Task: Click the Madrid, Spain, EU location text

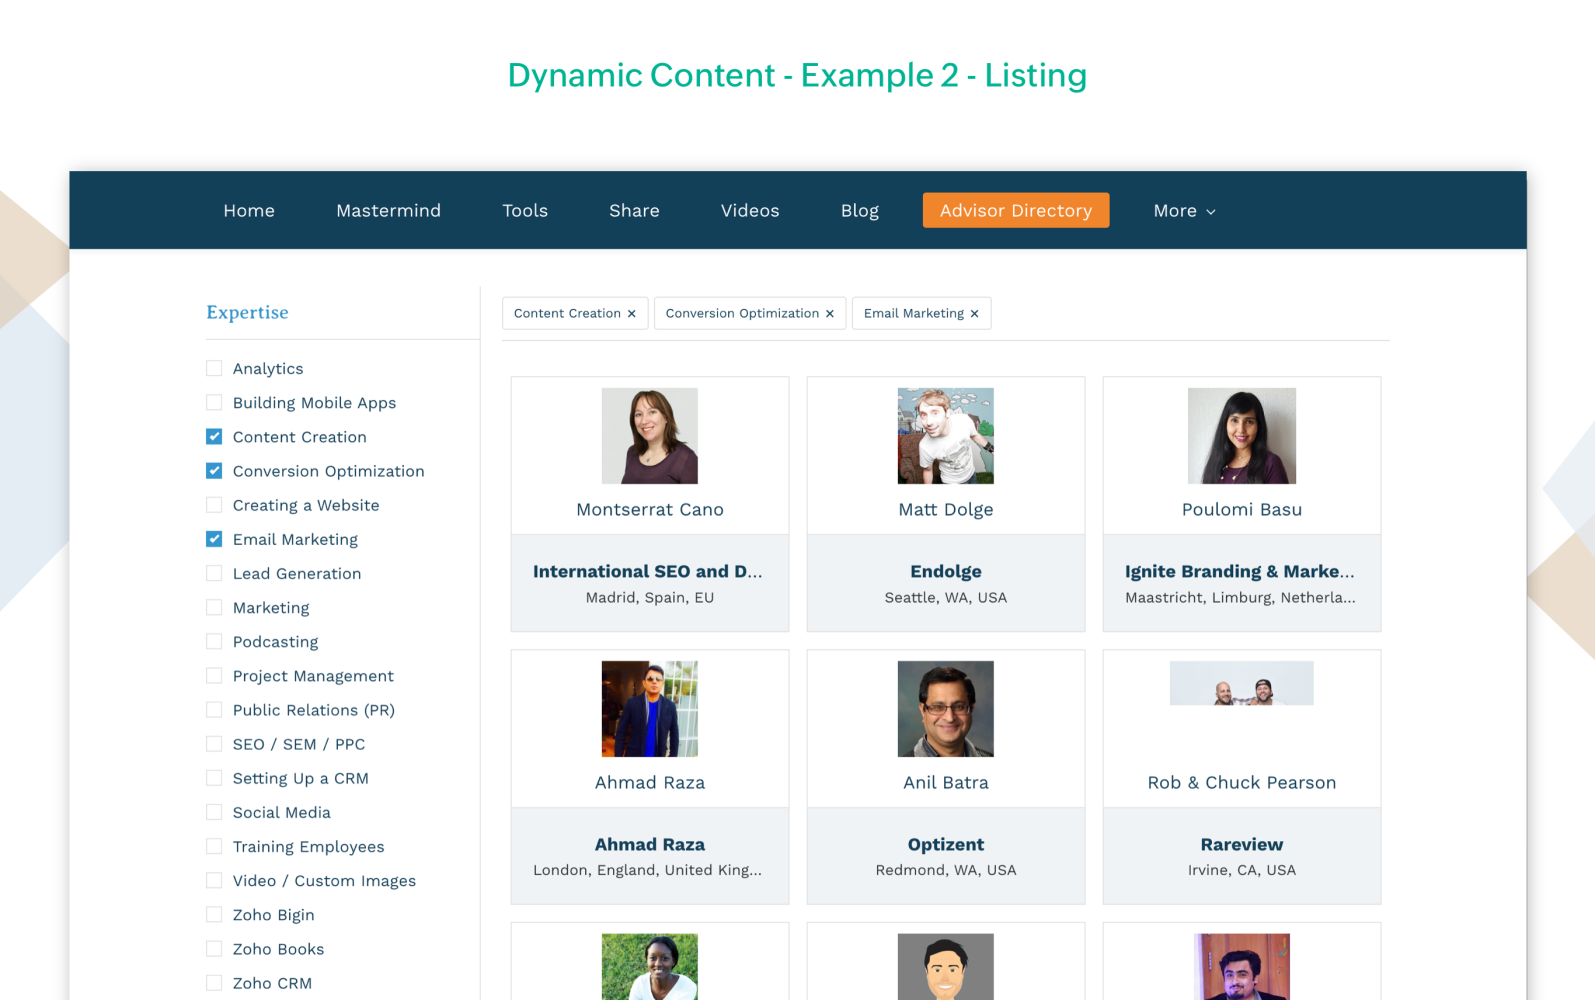Action: (x=650, y=597)
